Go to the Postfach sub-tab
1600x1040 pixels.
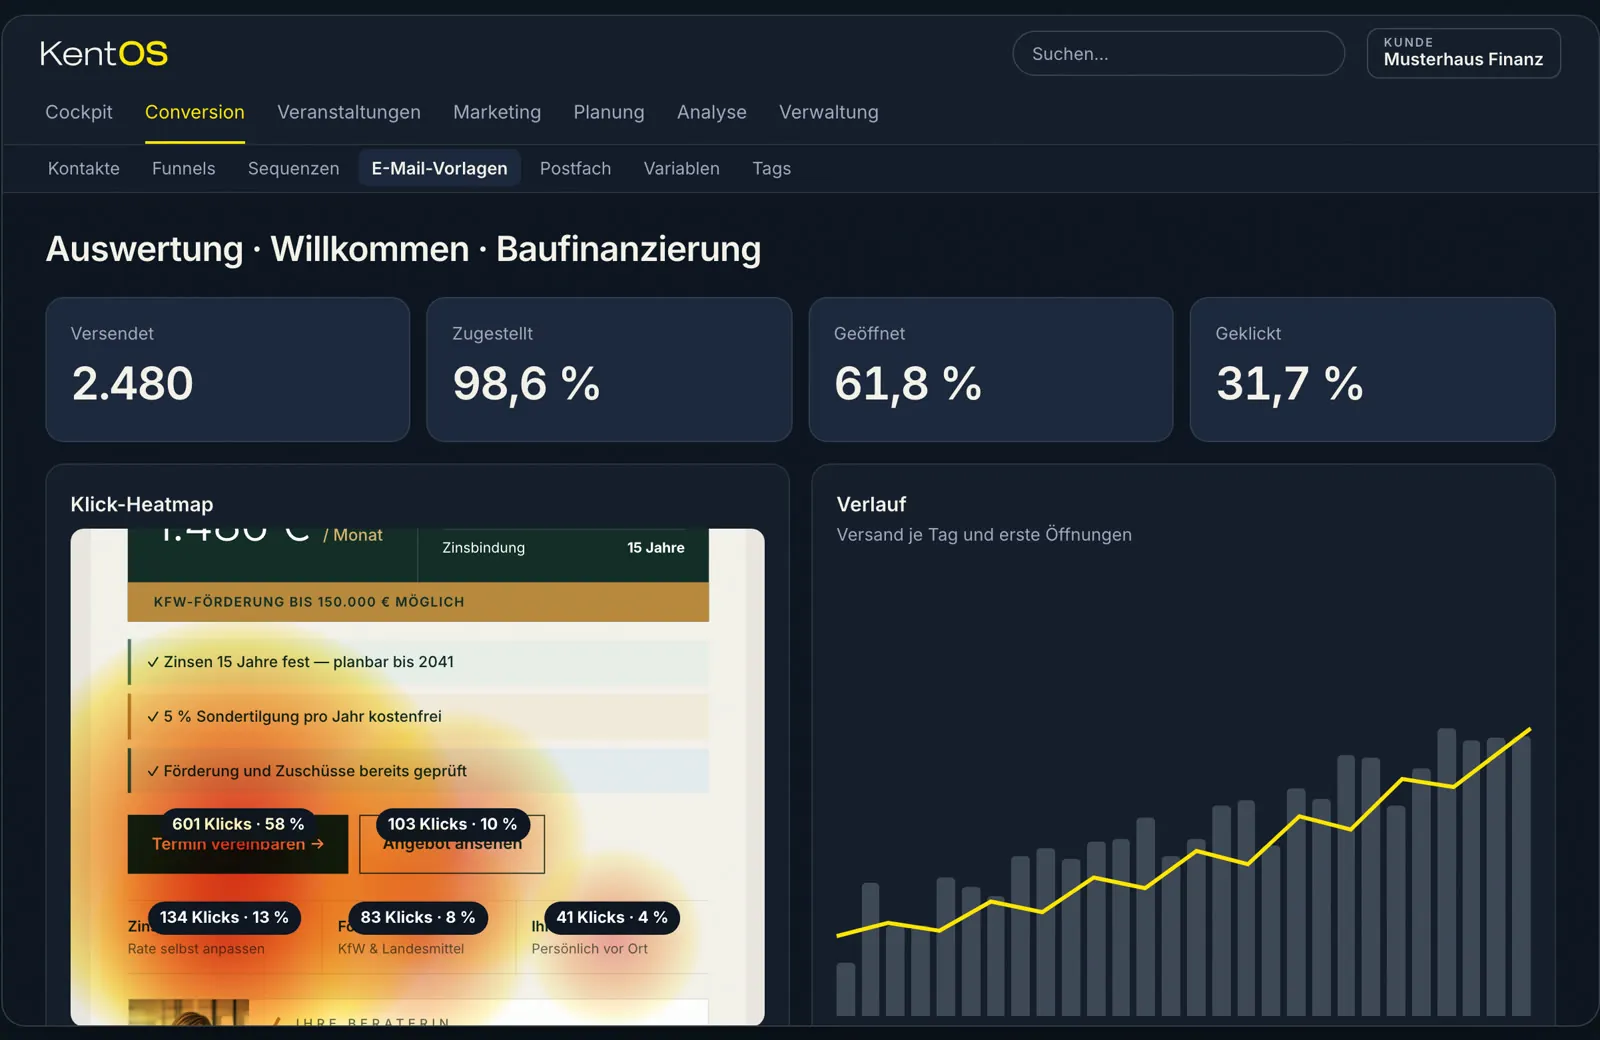pos(576,168)
